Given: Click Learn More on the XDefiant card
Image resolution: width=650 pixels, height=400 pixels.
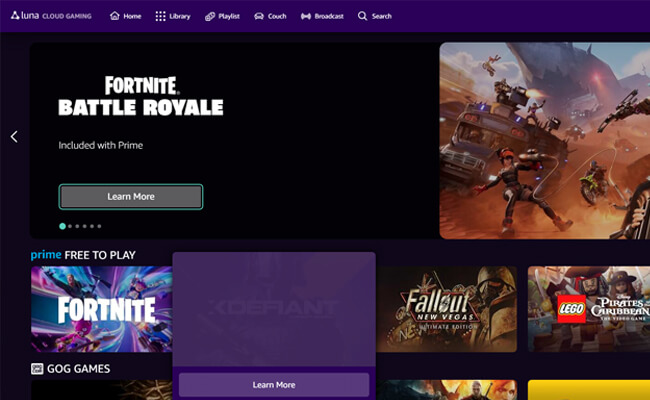Looking at the screenshot, I should coord(274,385).
